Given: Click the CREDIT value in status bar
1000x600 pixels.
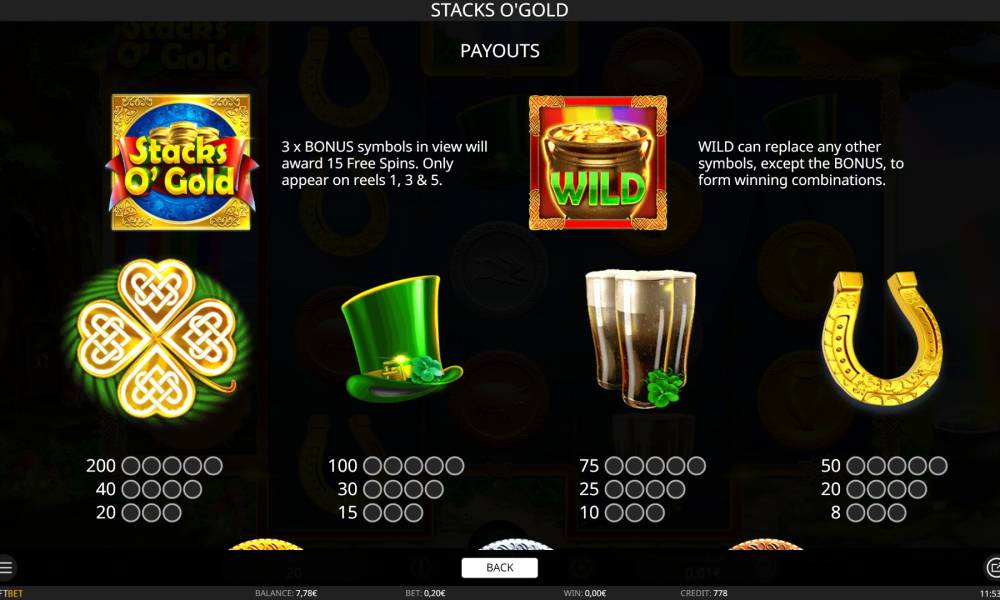Looking at the screenshot, I should tap(704, 593).
